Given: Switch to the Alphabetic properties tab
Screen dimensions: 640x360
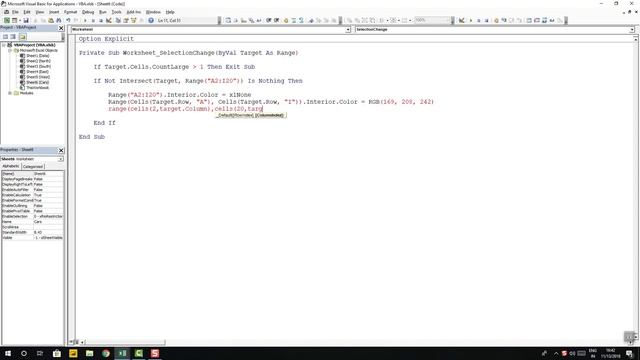Looking at the screenshot, I should (11, 166).
